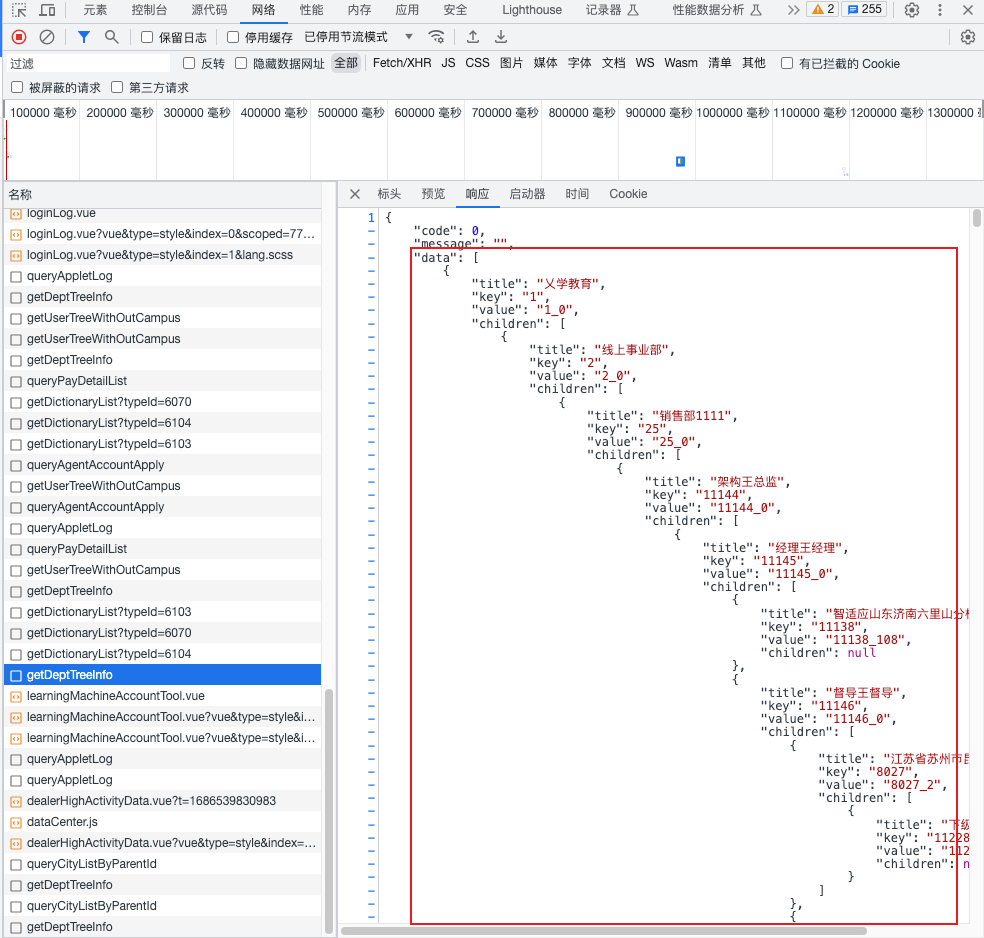Switch to 控制台 panel tab
This screenshot has height=938, width=984.
tap(149, 10)
